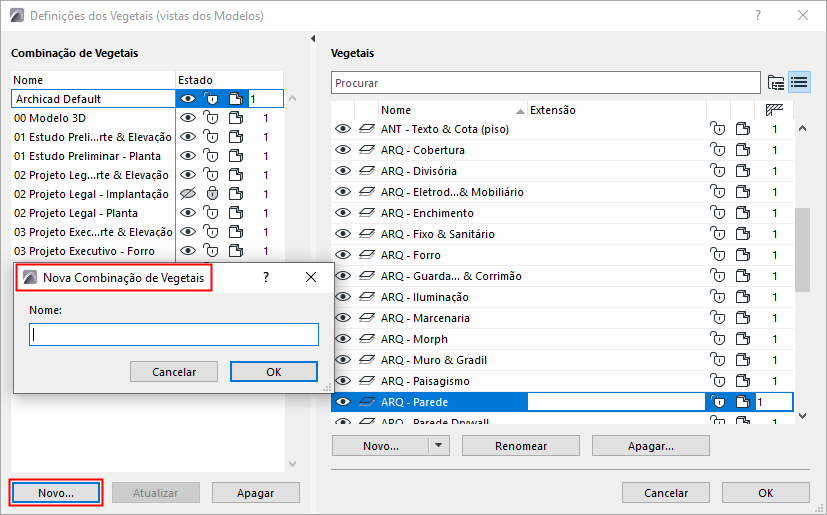Click wireframe icon of 00 Modelo 3D combination
The image size is (827, 515).
point(235,118)
